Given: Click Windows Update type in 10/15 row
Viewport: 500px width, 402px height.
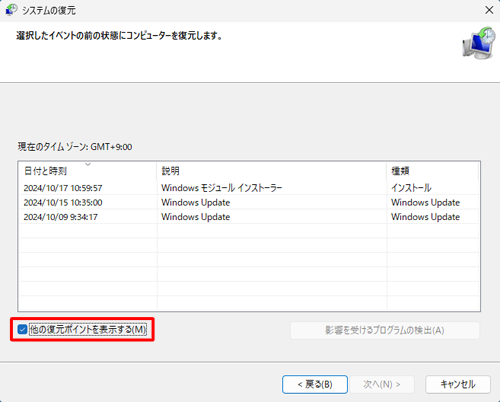Looking at the screenshot, I should 425,203.
